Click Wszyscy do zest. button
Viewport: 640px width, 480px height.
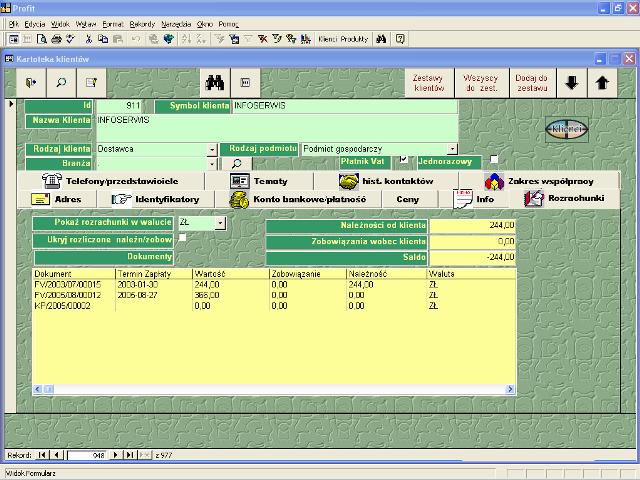coord(481,83)
